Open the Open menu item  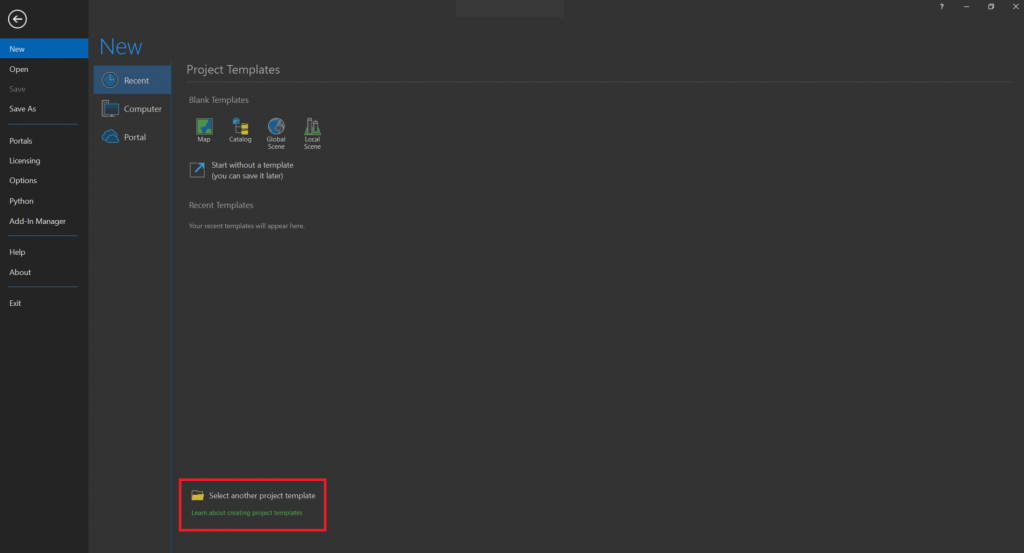point(19,69)
